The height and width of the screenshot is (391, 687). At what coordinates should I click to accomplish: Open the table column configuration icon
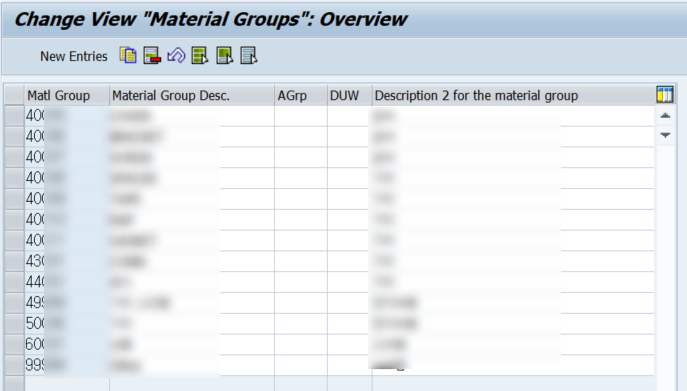(665, 95)
